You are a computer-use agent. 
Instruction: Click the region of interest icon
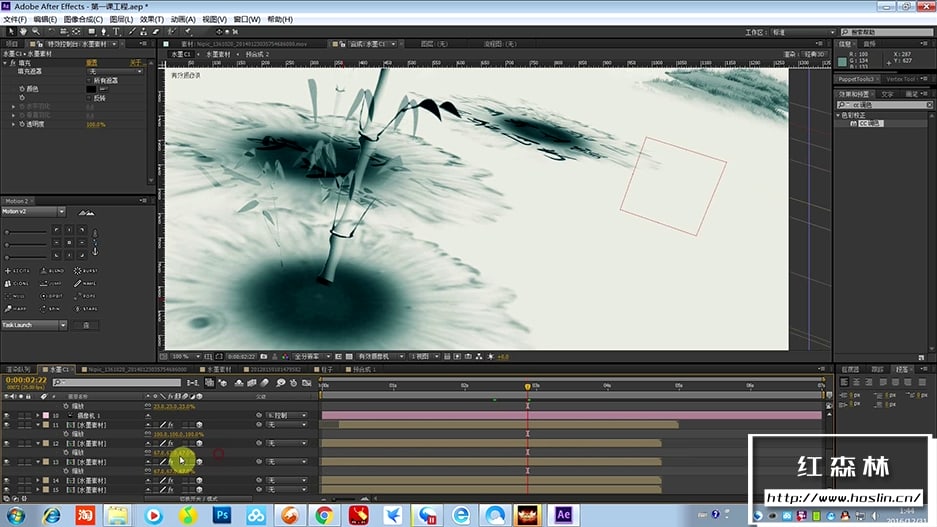(x=338, y=357)
